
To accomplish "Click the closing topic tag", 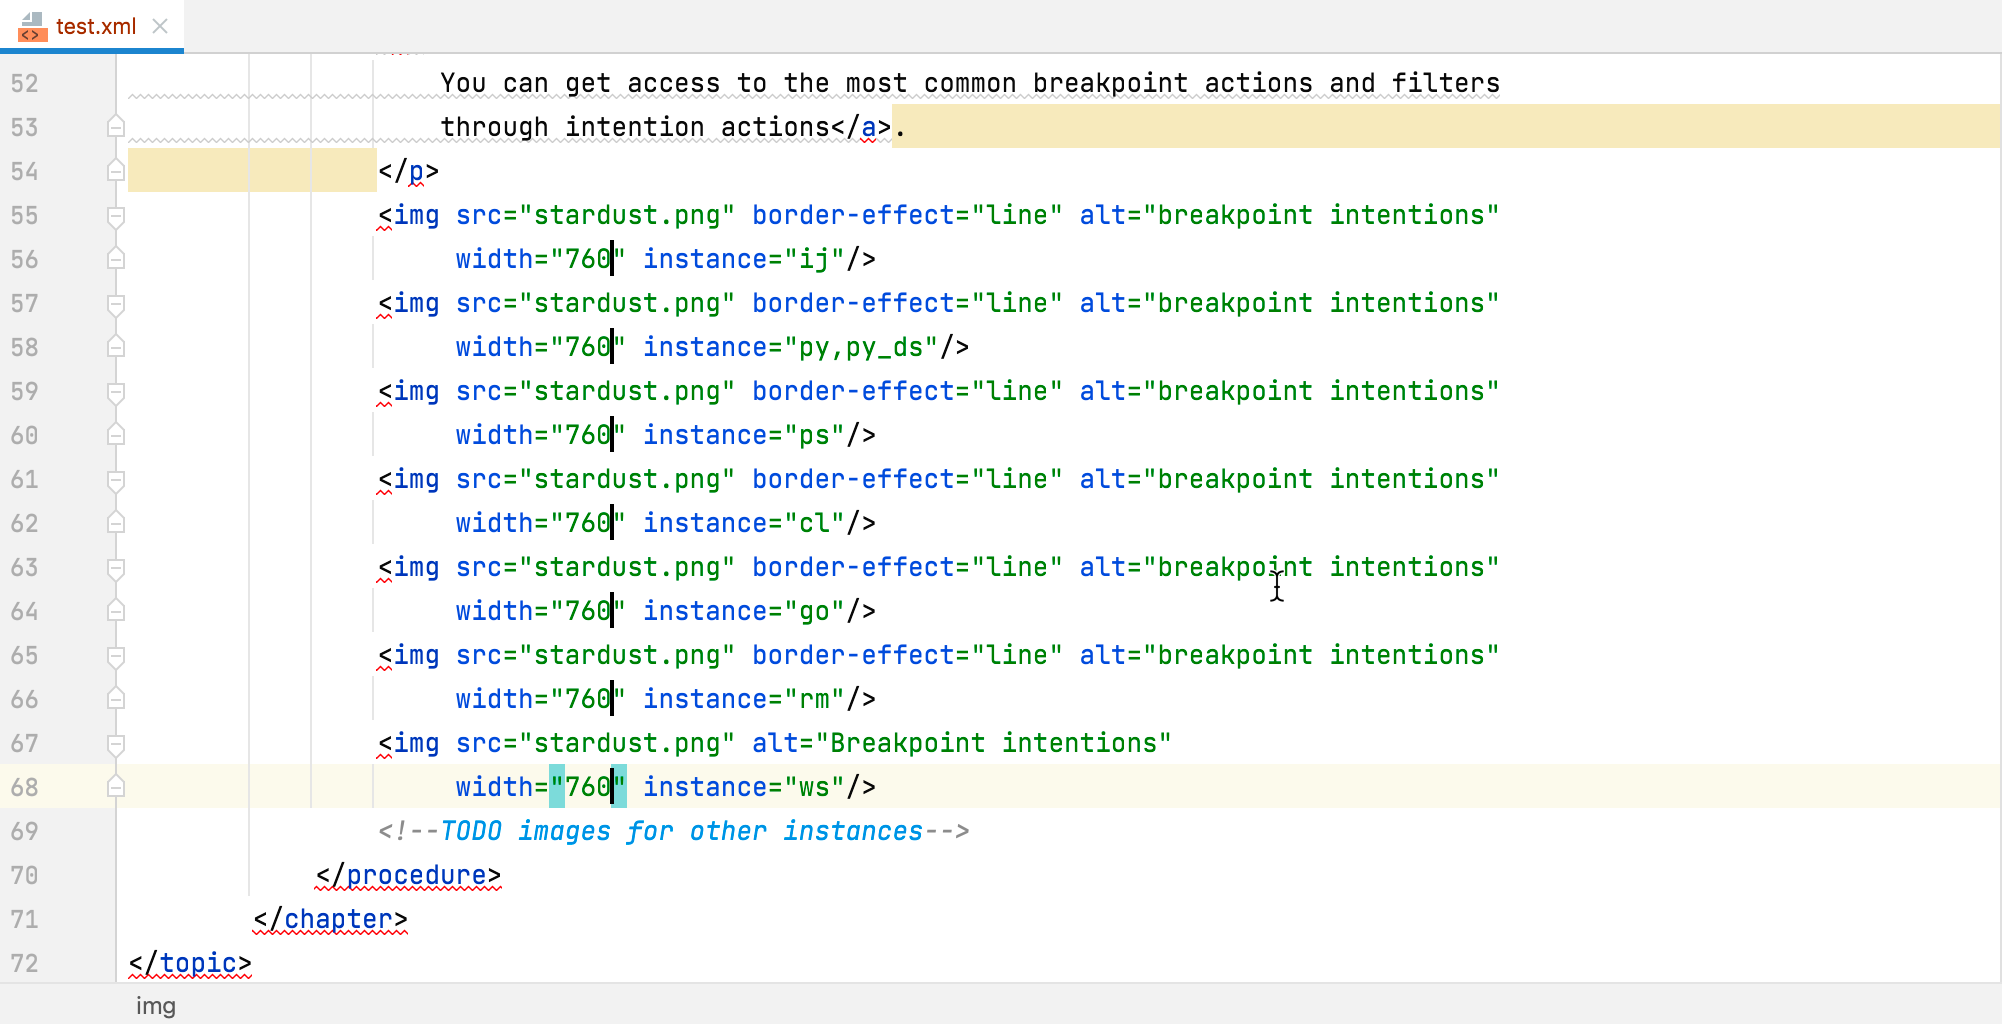I will (190, 964).
